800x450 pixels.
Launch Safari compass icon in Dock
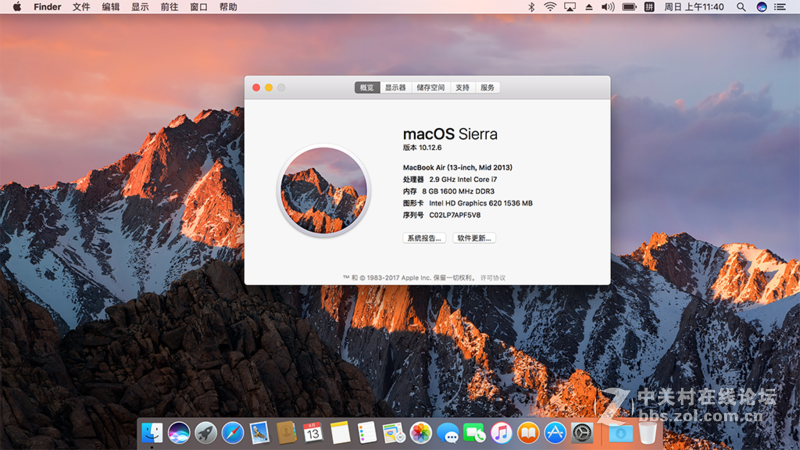pyautogui.click(x=233, y=433)
